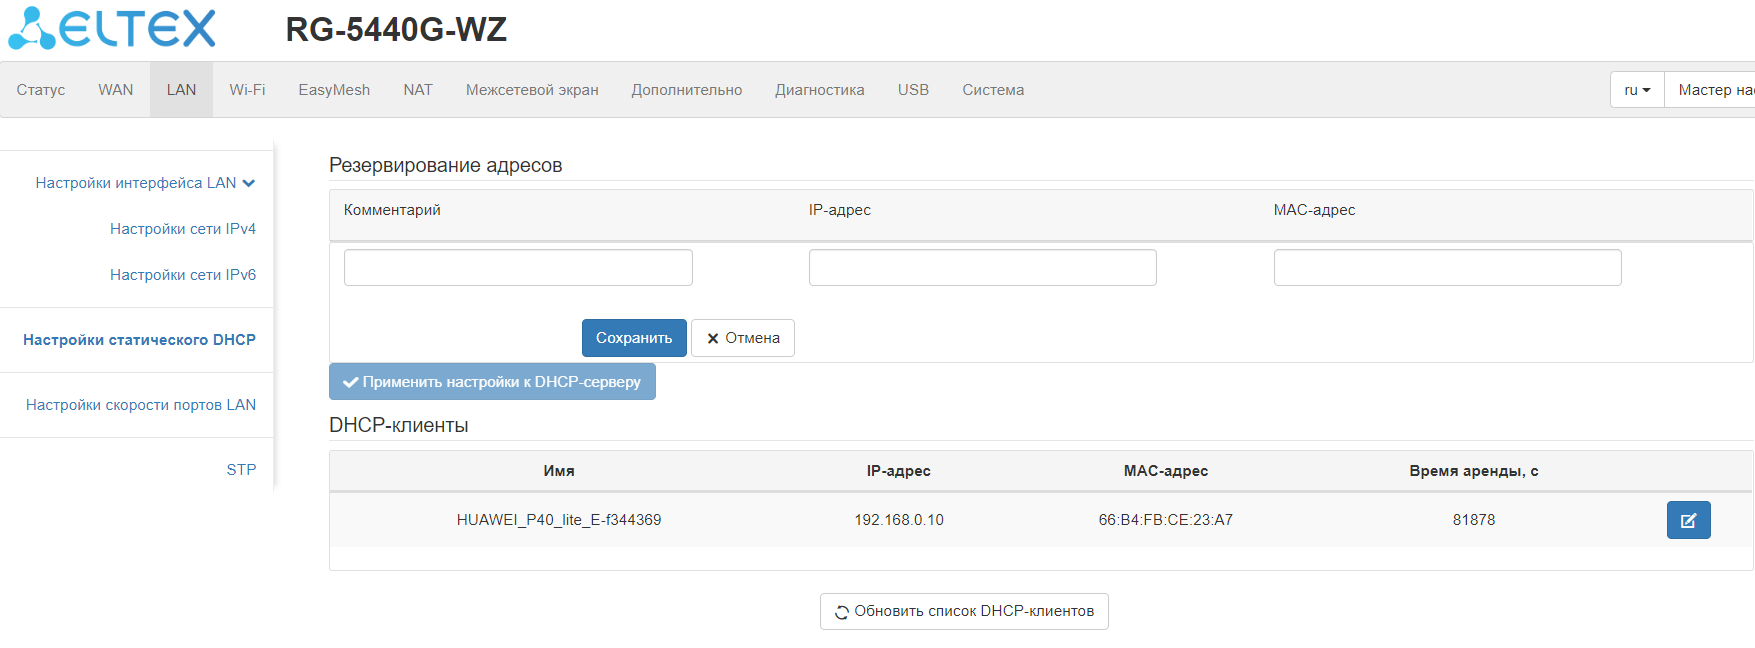This screenshot has width=1755, height=648.
Task: Click the Мастер настройки button
Action: point(1714,90)
